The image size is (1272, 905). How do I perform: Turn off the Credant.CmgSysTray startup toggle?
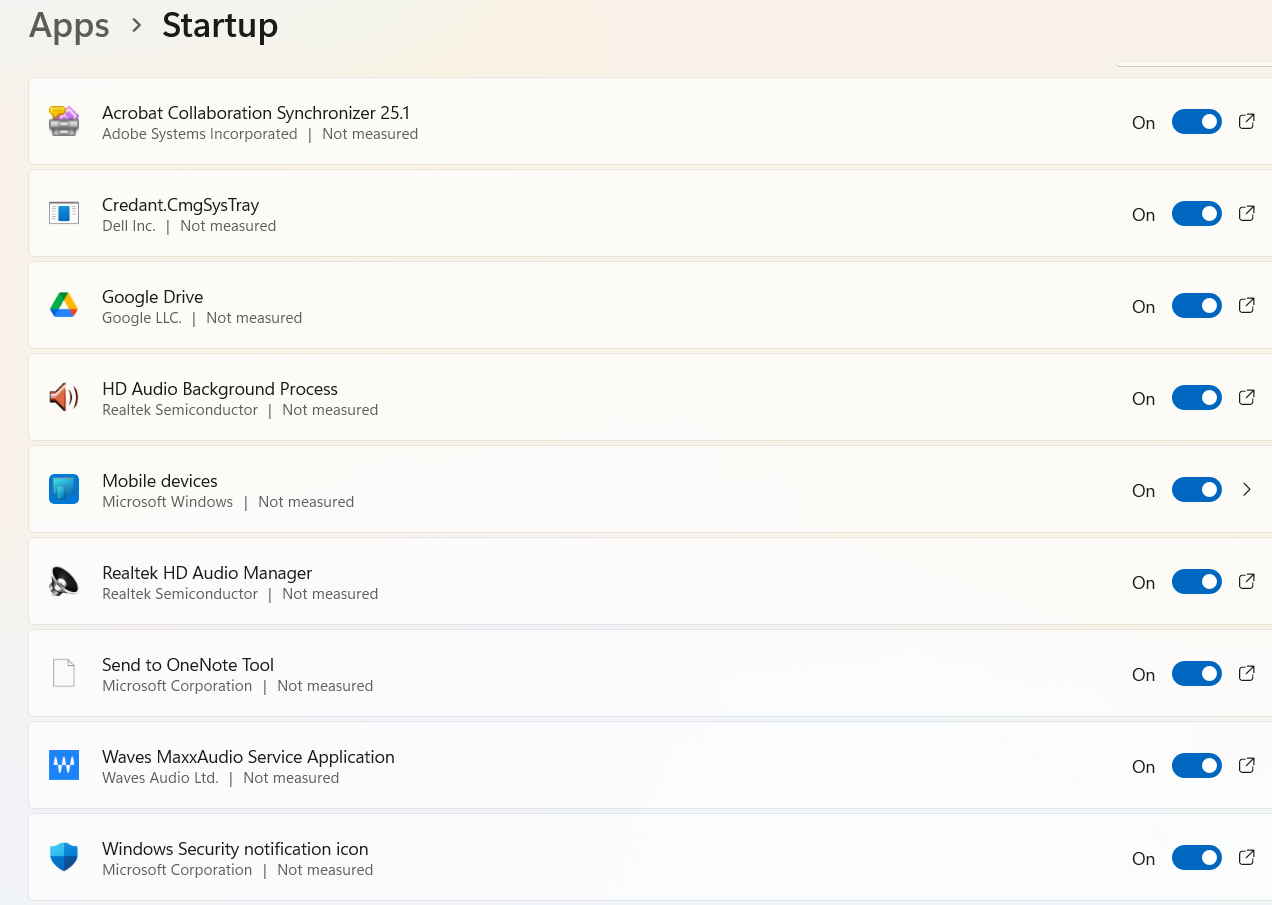pyautogui.click(x=1197, y=214)
